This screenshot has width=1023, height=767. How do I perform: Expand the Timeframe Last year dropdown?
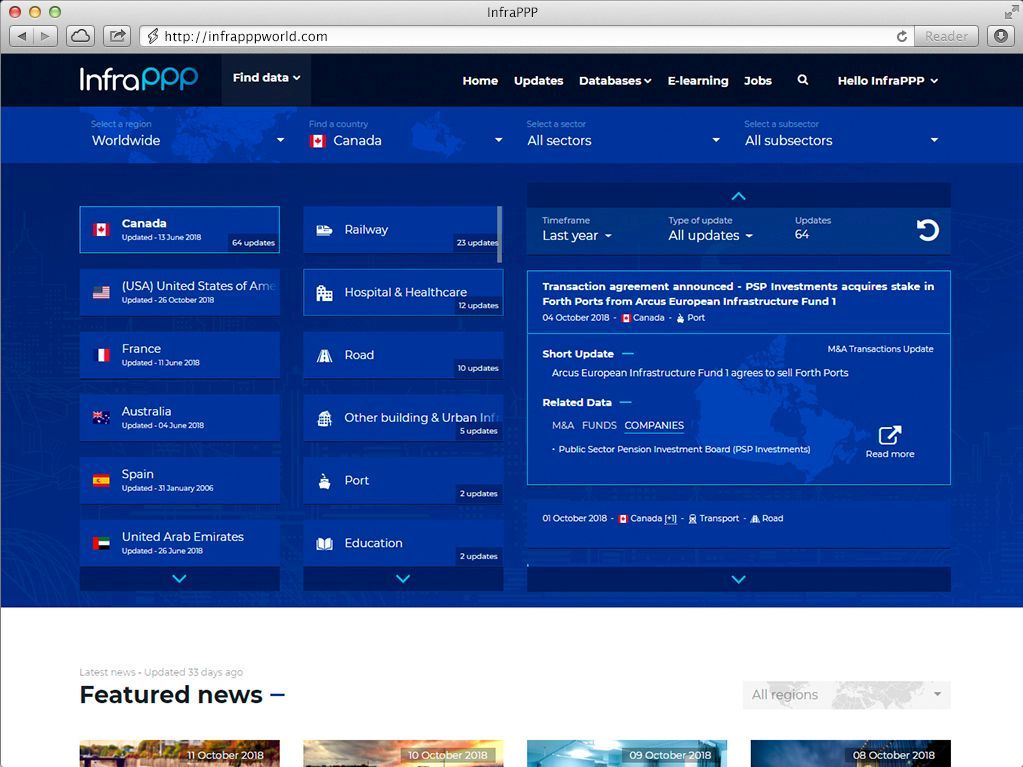click(x=577, y=236)
